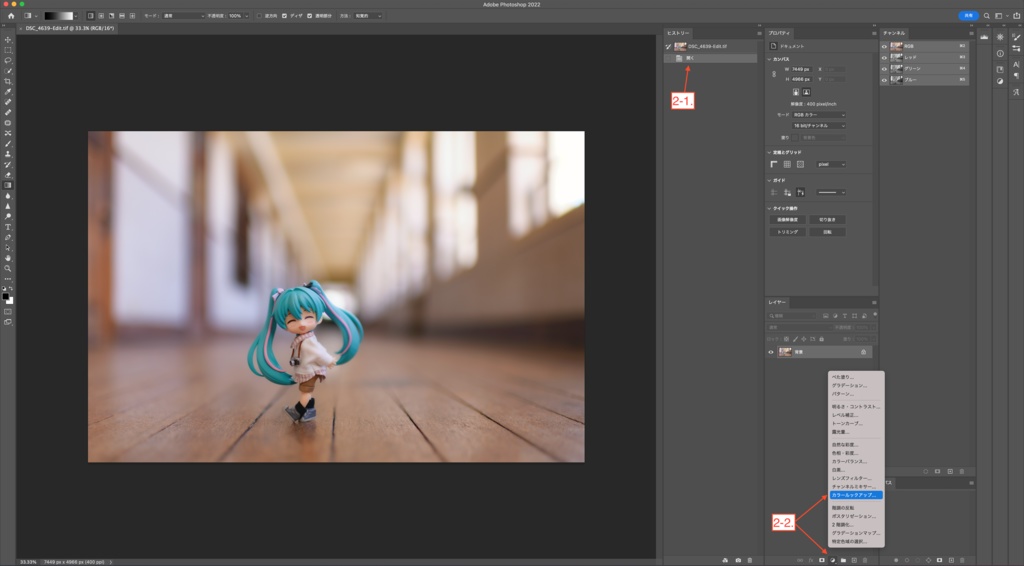Image resolution: width=1024 pixels, height=566 pixels.
Task: Collapse the Quick Actions section in Properties
Action: pos(769,208)
